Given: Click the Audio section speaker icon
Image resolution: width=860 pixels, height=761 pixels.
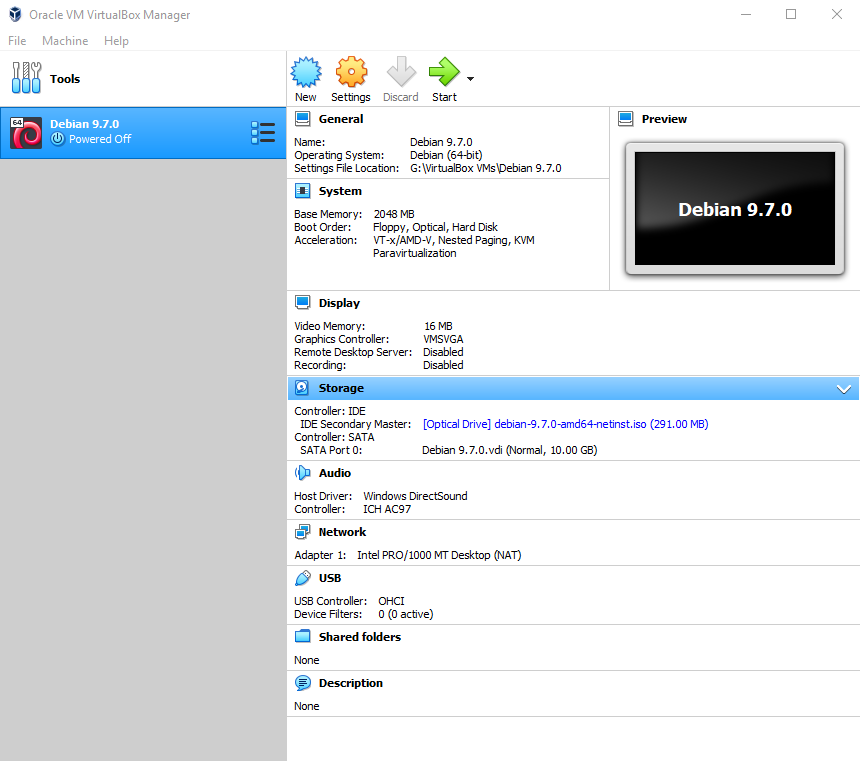Looking at the screenshot, I should click(x=303, y=473).
